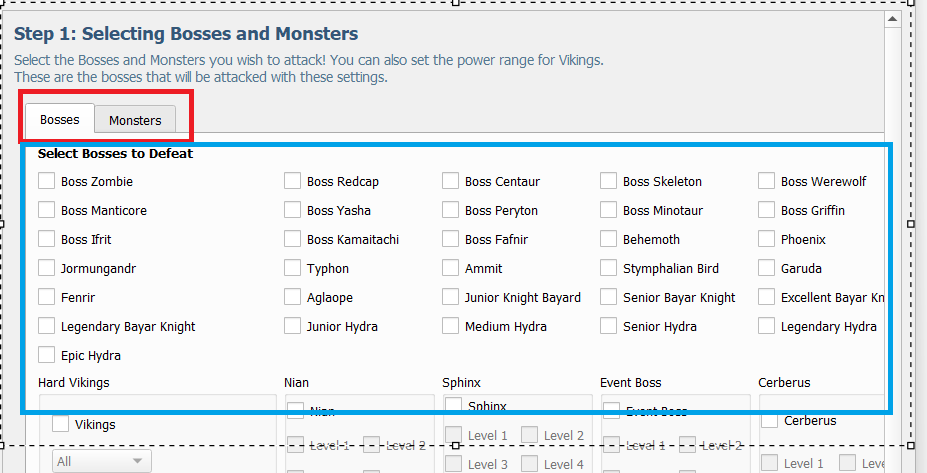927x473 pixels.
Task: Tick the Jormungandr checkbox
Action: tap(47, 268)
